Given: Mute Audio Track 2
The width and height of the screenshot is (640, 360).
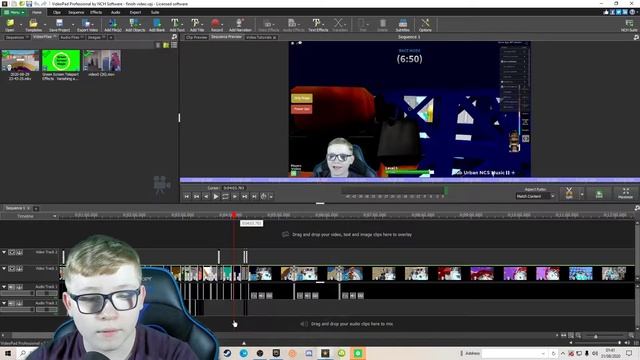Looking at the screenshot, I should click(12, 303).
